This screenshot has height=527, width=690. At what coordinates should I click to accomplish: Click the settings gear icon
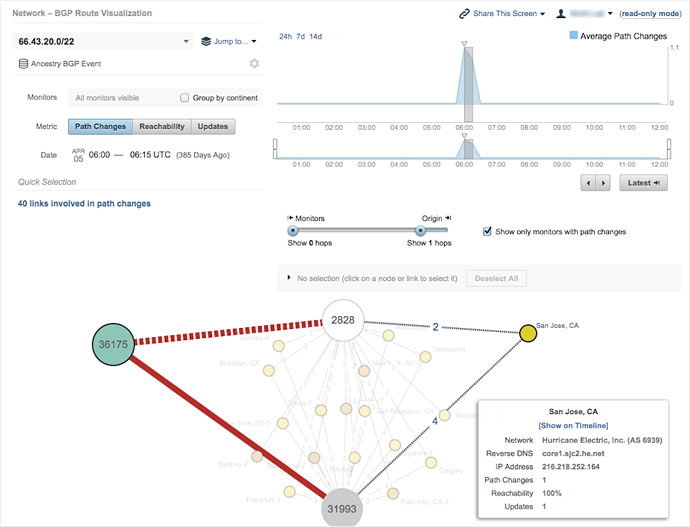(254, 64)
